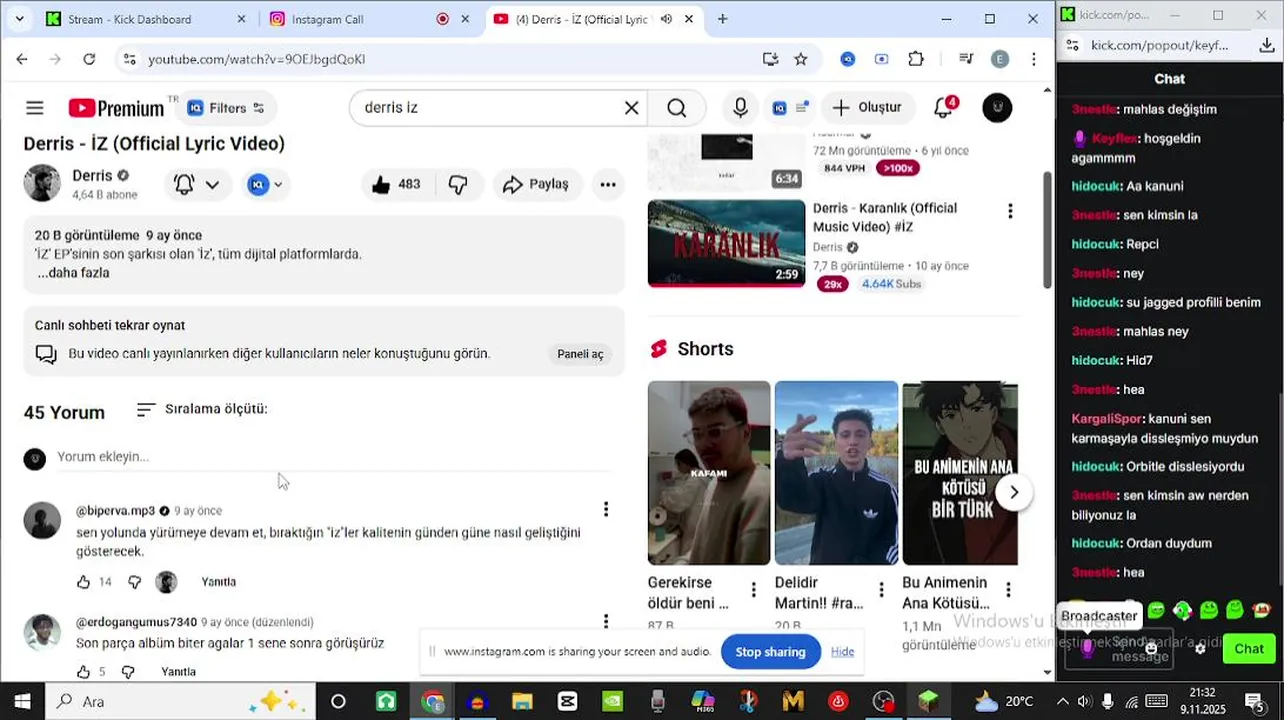Screen dimensions: 1284x720
Task: Open the live chat replay panel (Paneli aç)
Action: [x=580, y=354]
